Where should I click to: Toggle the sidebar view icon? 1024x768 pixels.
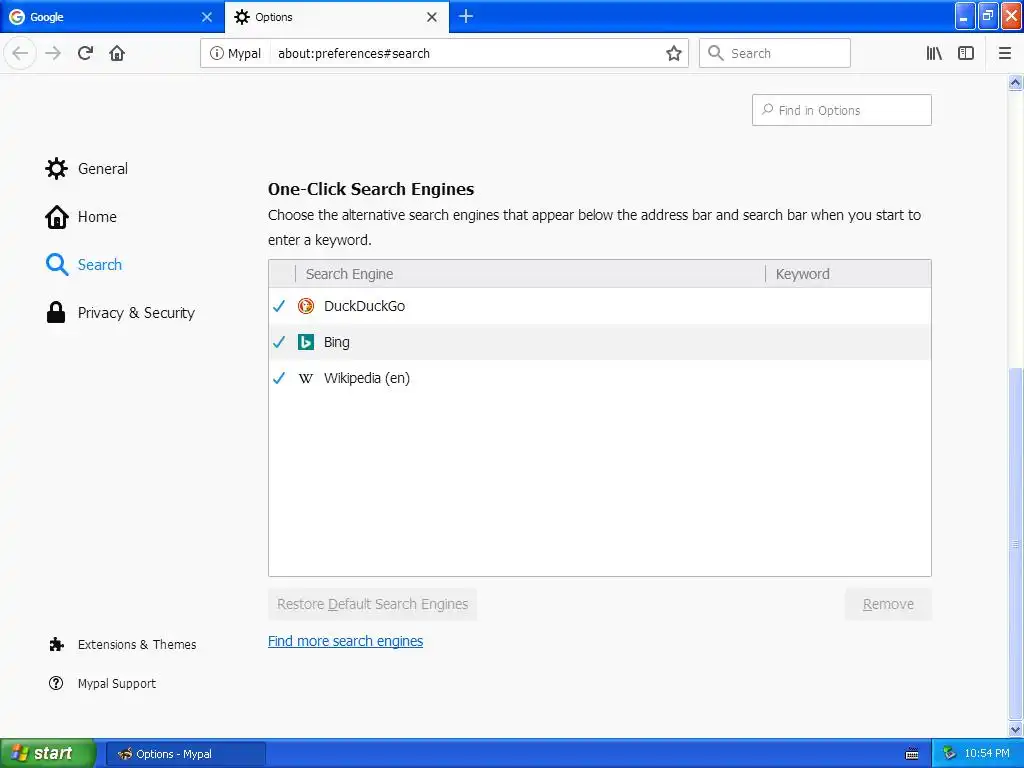966,53
